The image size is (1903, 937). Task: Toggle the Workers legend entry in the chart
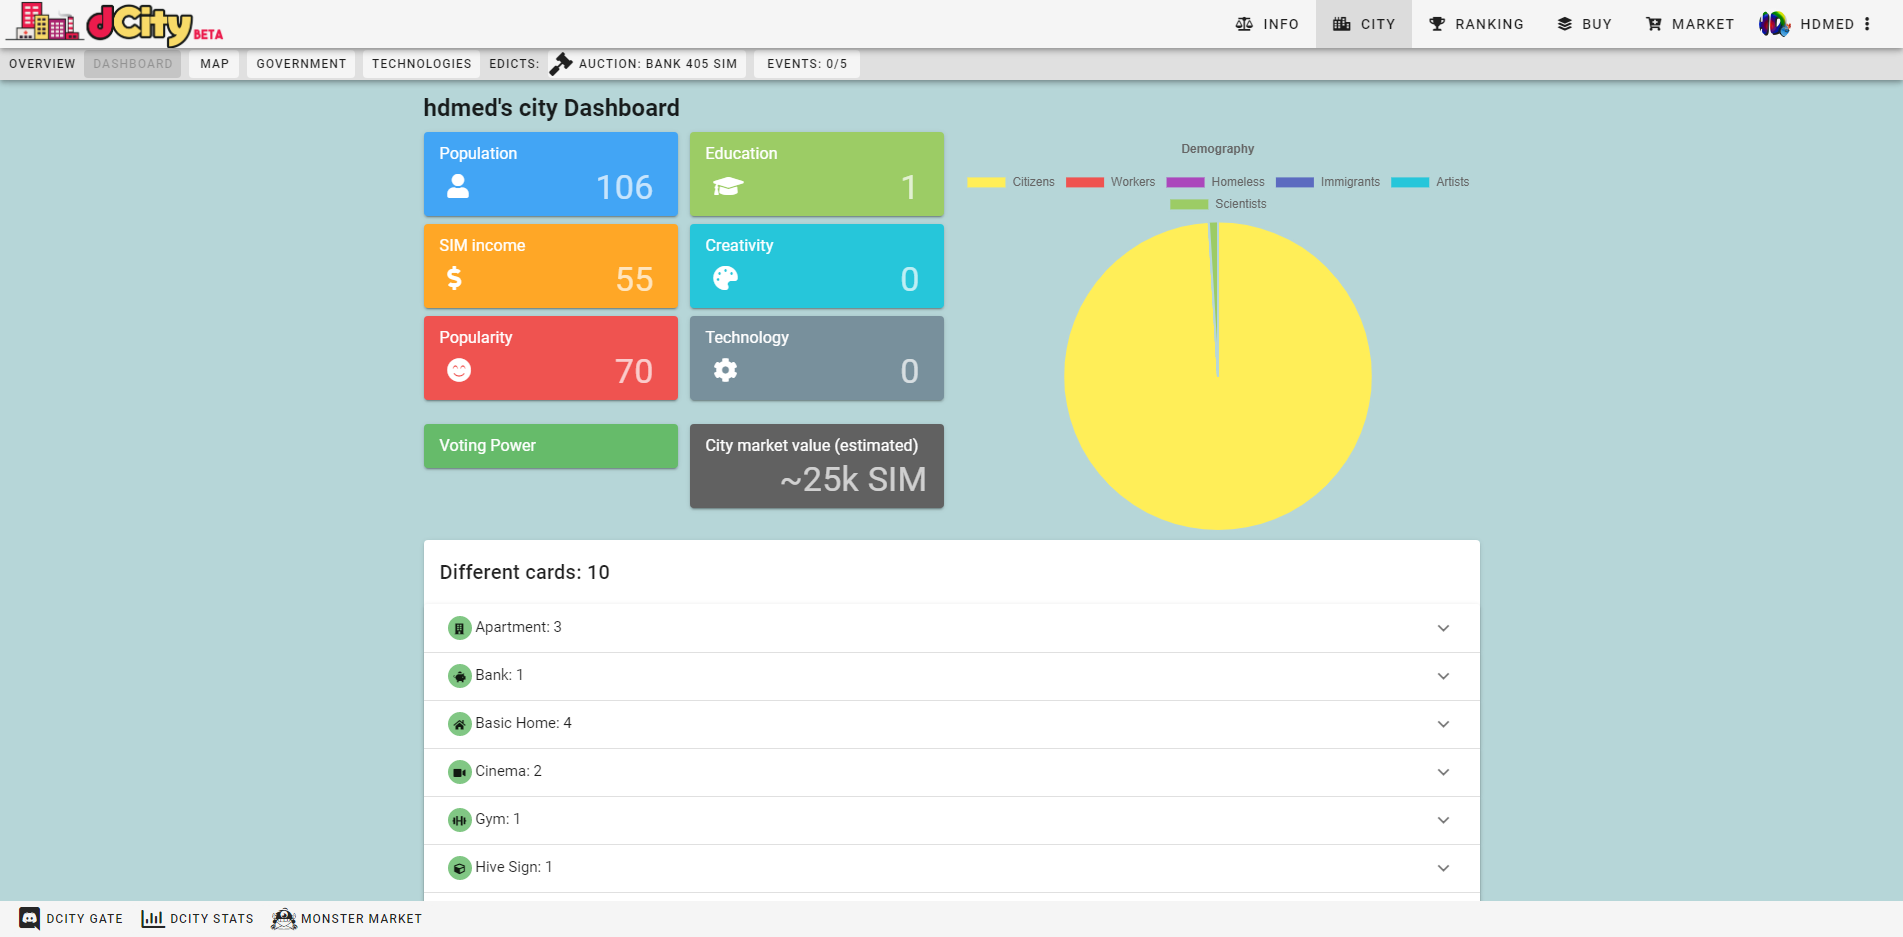(x=1111, y=182)
